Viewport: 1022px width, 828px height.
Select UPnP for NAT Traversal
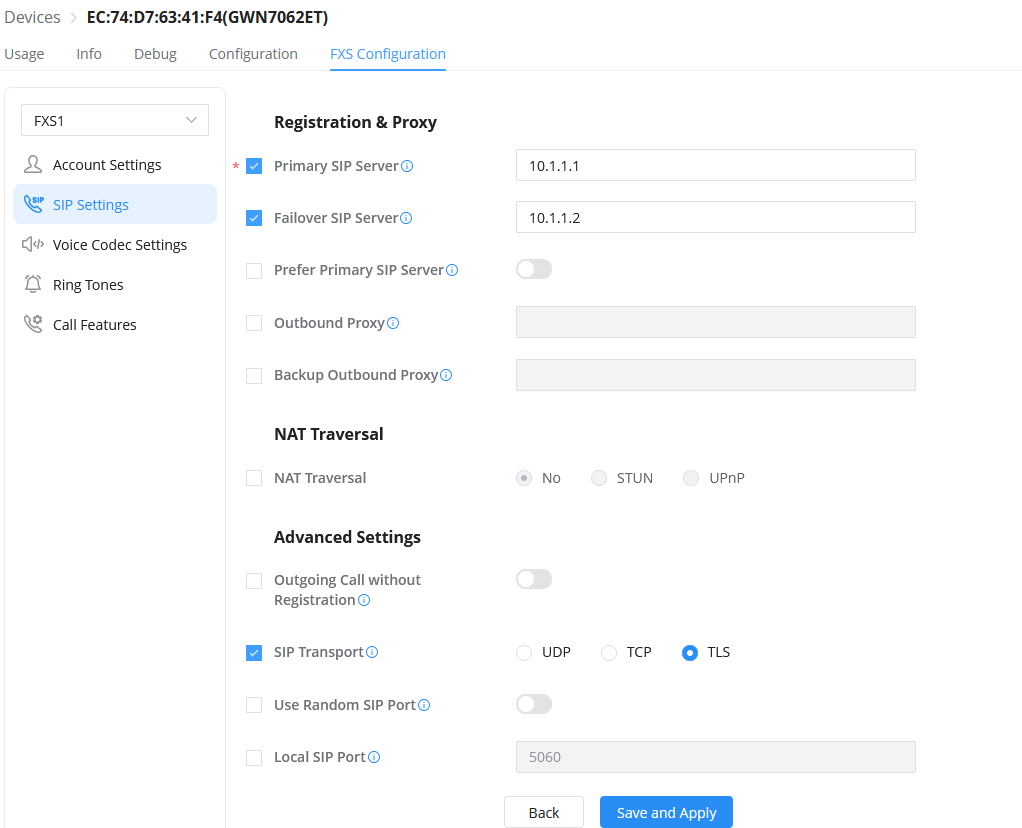click(x=691, y=479)
